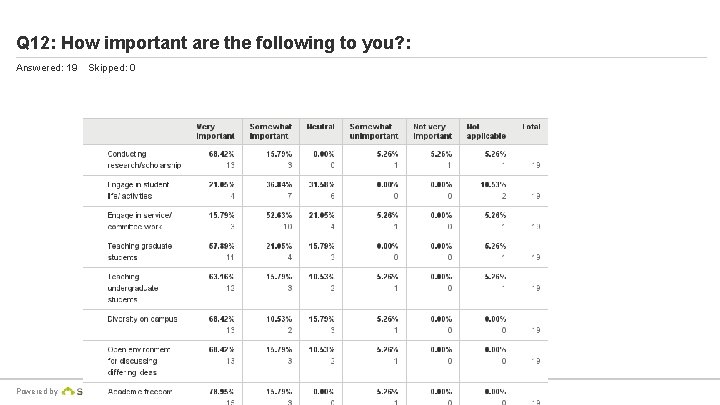Screen dimensions: 720x405
Task: Click the 'Answered: 19' response count
Action: point(47,68)
